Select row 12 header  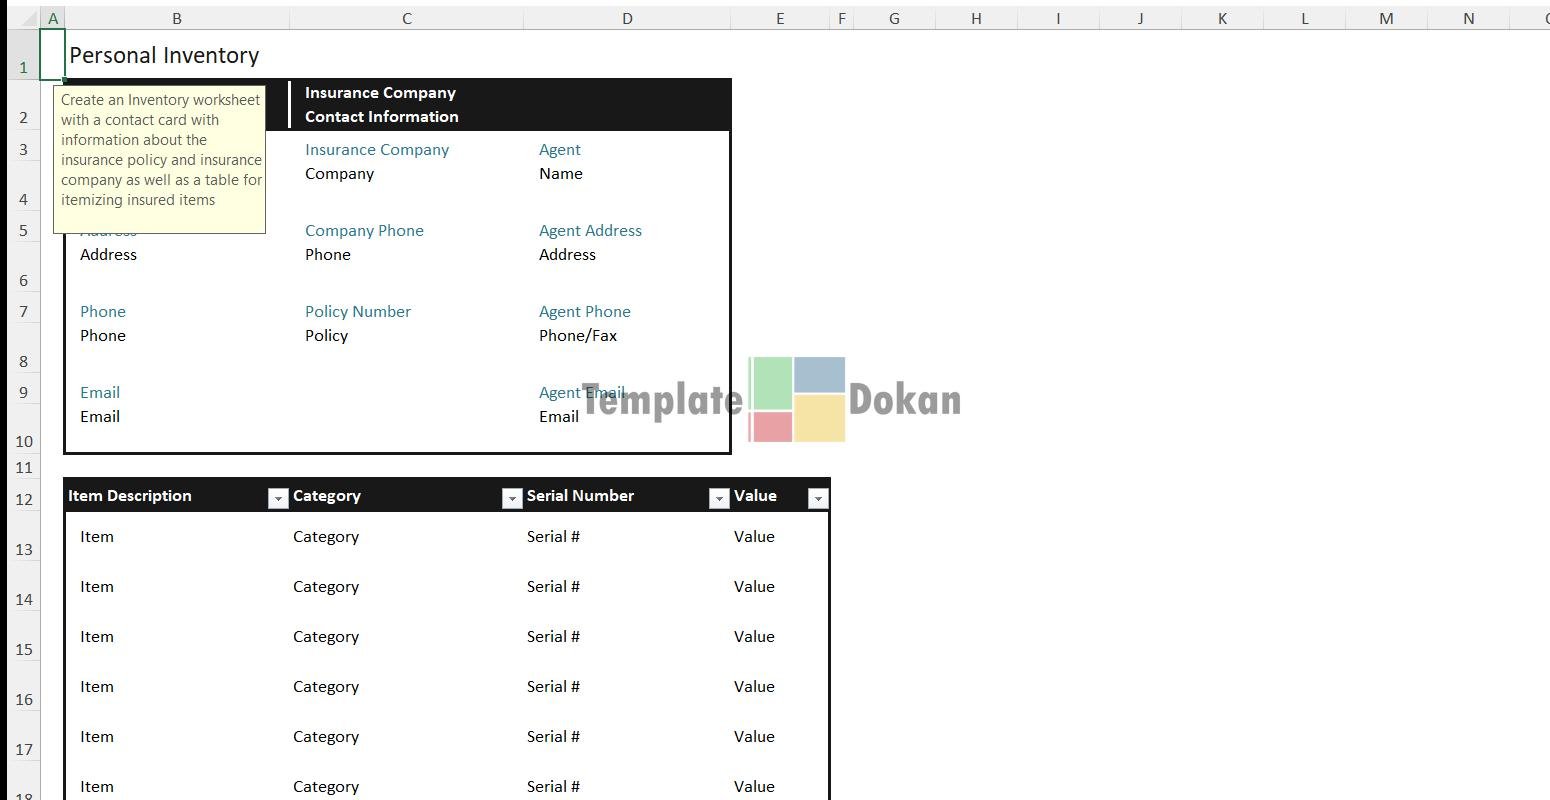[x=23, y=498]
